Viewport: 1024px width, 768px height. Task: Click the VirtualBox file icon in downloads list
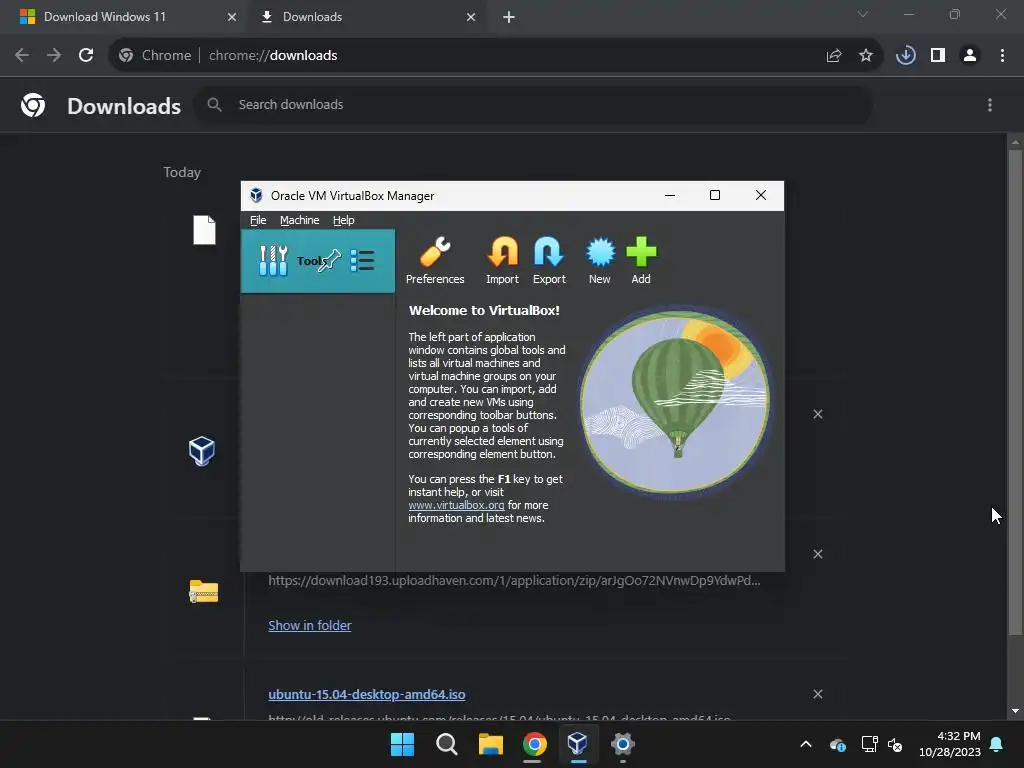pyautogui.click(x=202, y=451)
